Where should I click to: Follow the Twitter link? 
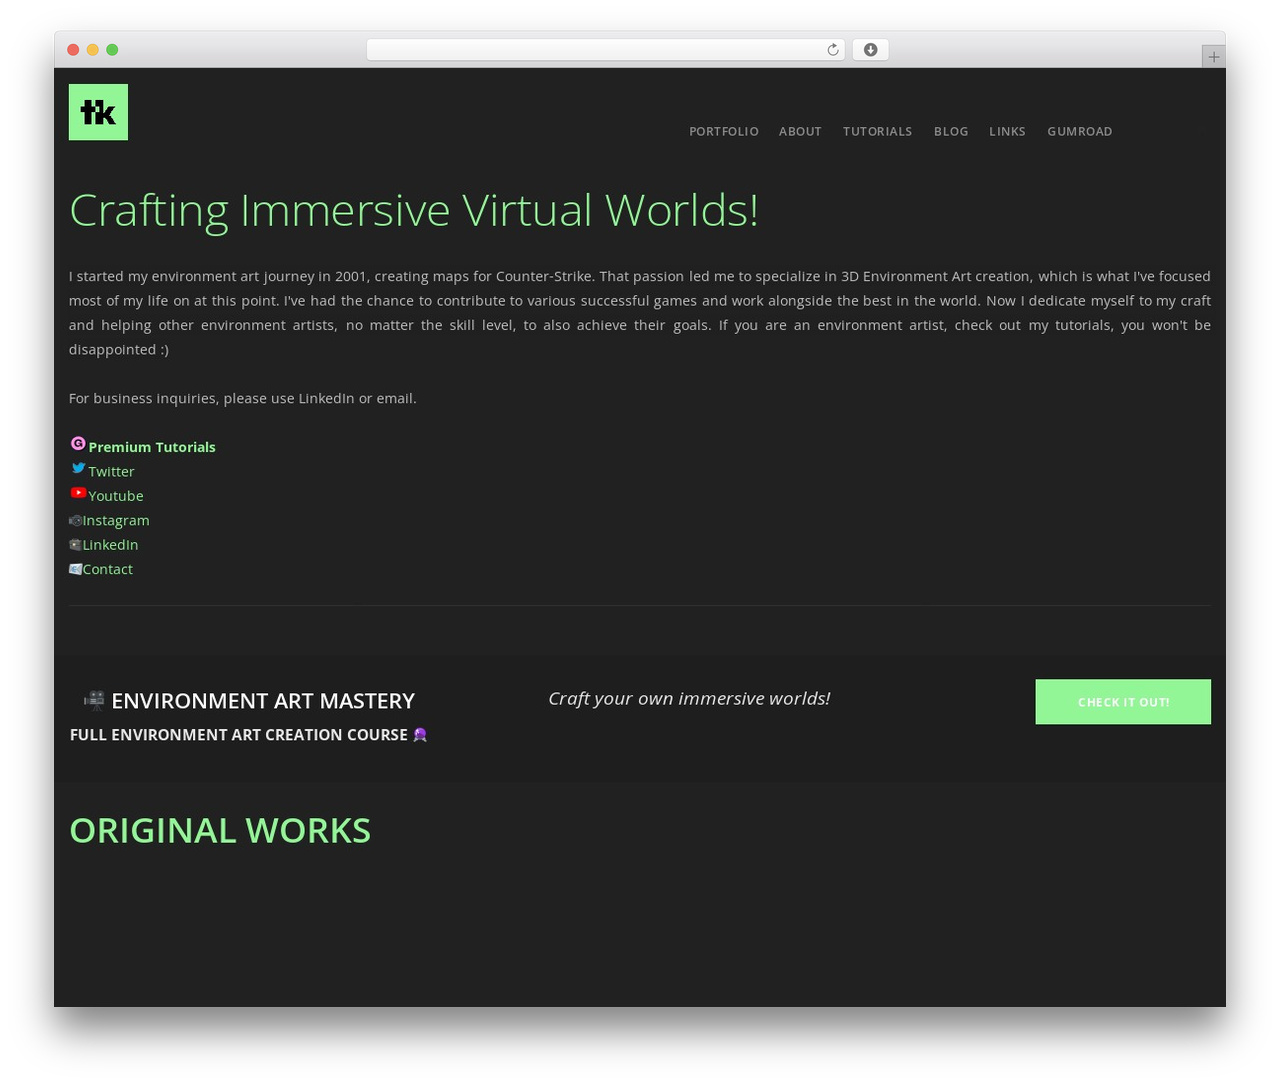111,471
